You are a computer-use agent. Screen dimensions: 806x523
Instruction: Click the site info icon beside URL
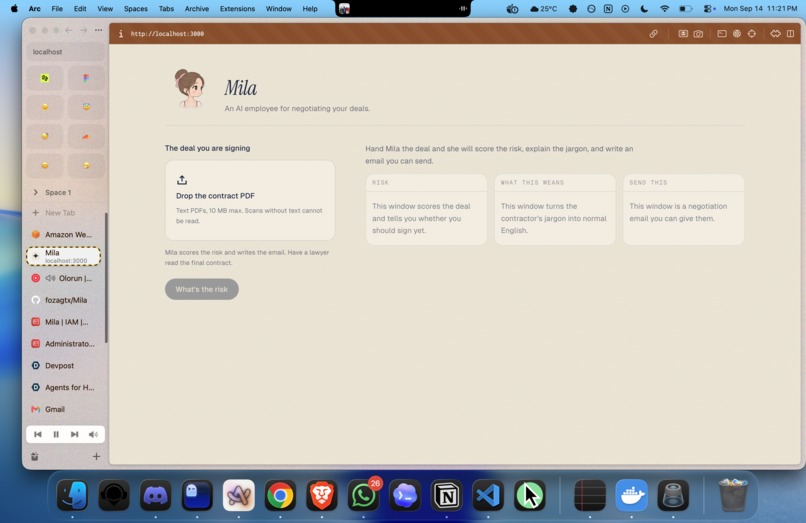121,34
